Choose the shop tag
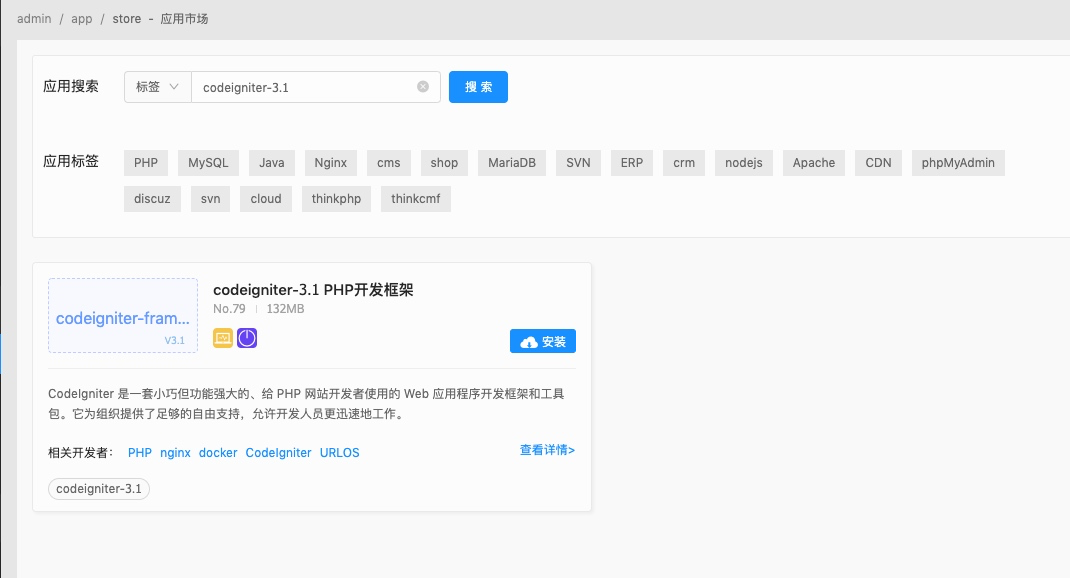This screenshot has width=1070, height=578. click(444, 162)
